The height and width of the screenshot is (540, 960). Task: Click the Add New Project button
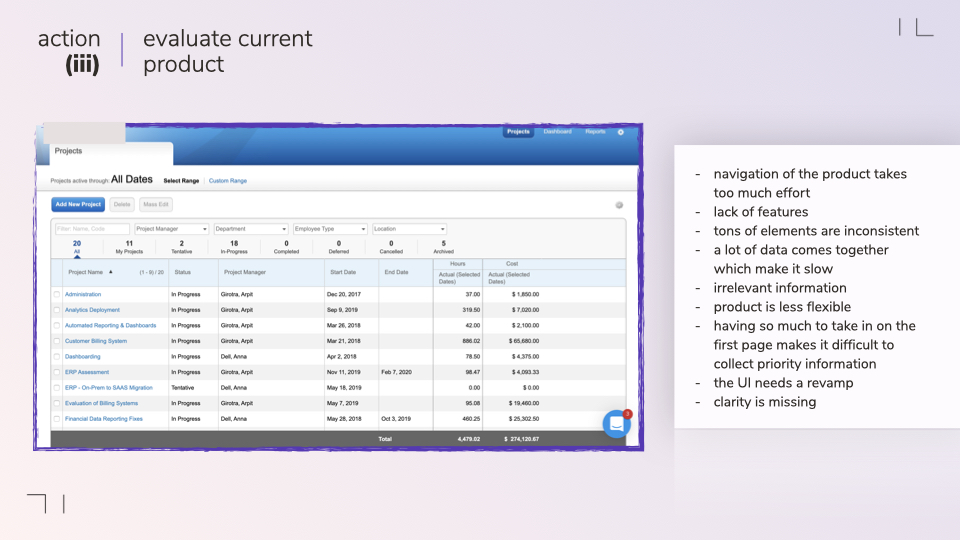point(78,205)
